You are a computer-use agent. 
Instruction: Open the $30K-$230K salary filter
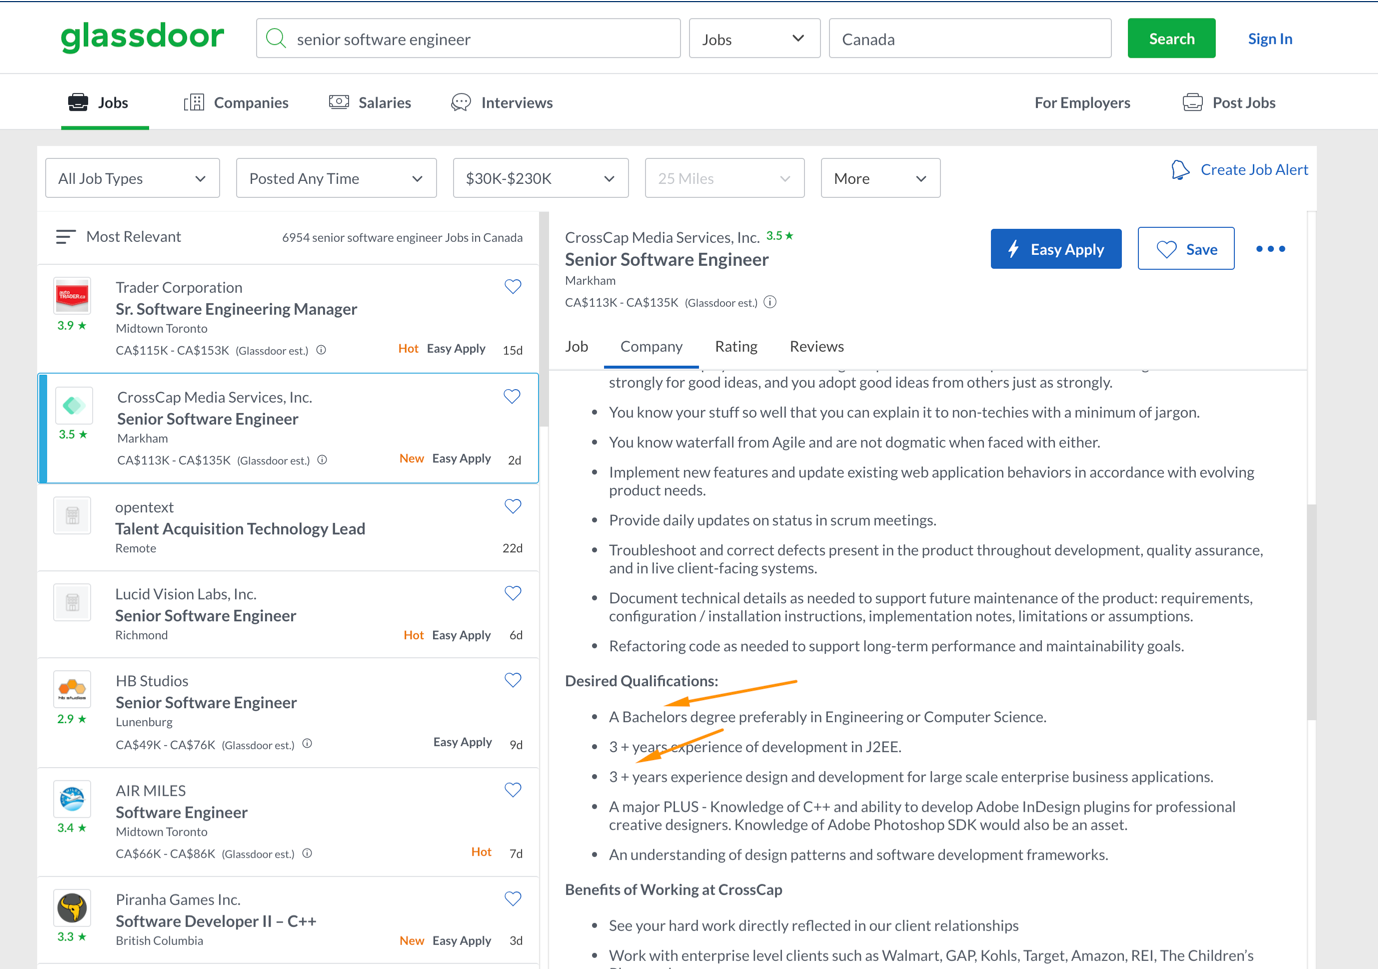tap(540, 178)
